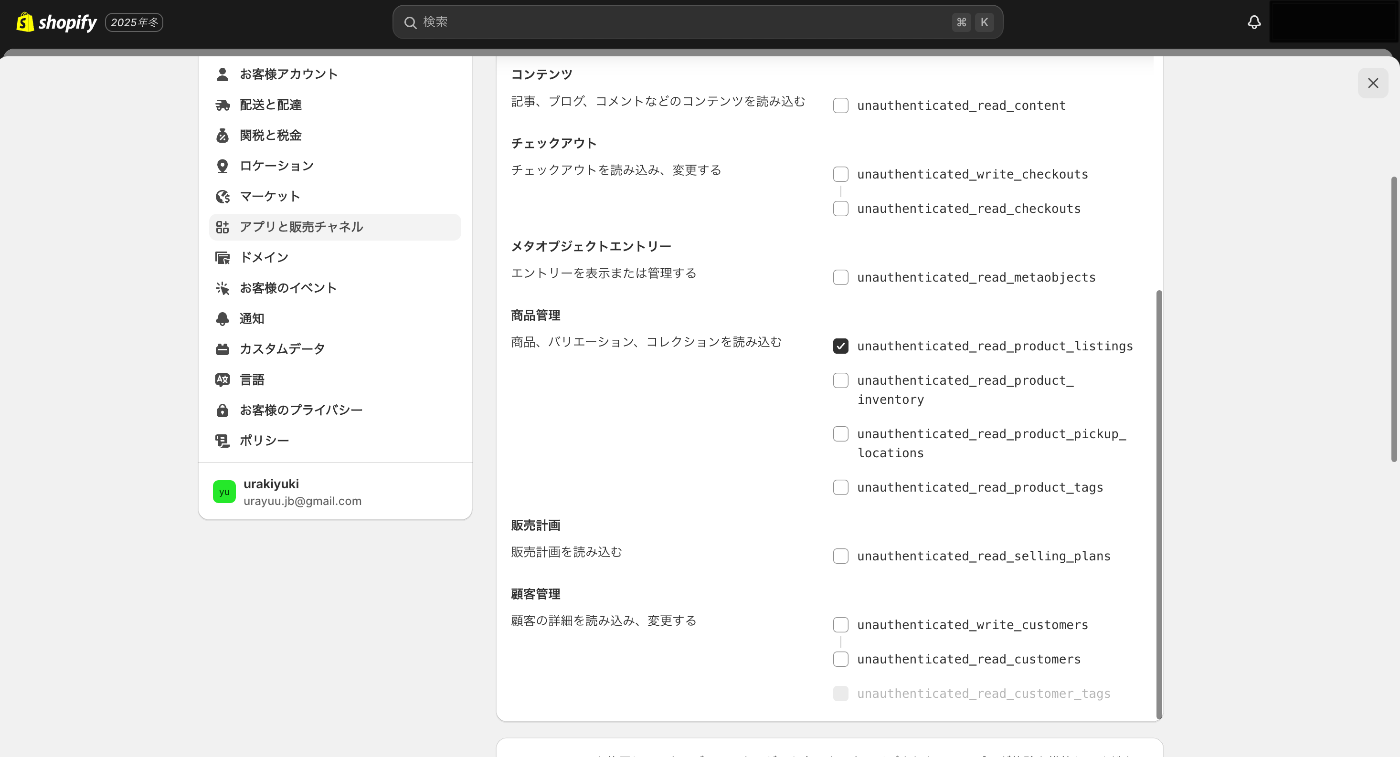The height and width of the screenshot is (757, 1400).
Task: Click the notifications bell icon in sidebar
Action: click(222, 319)
